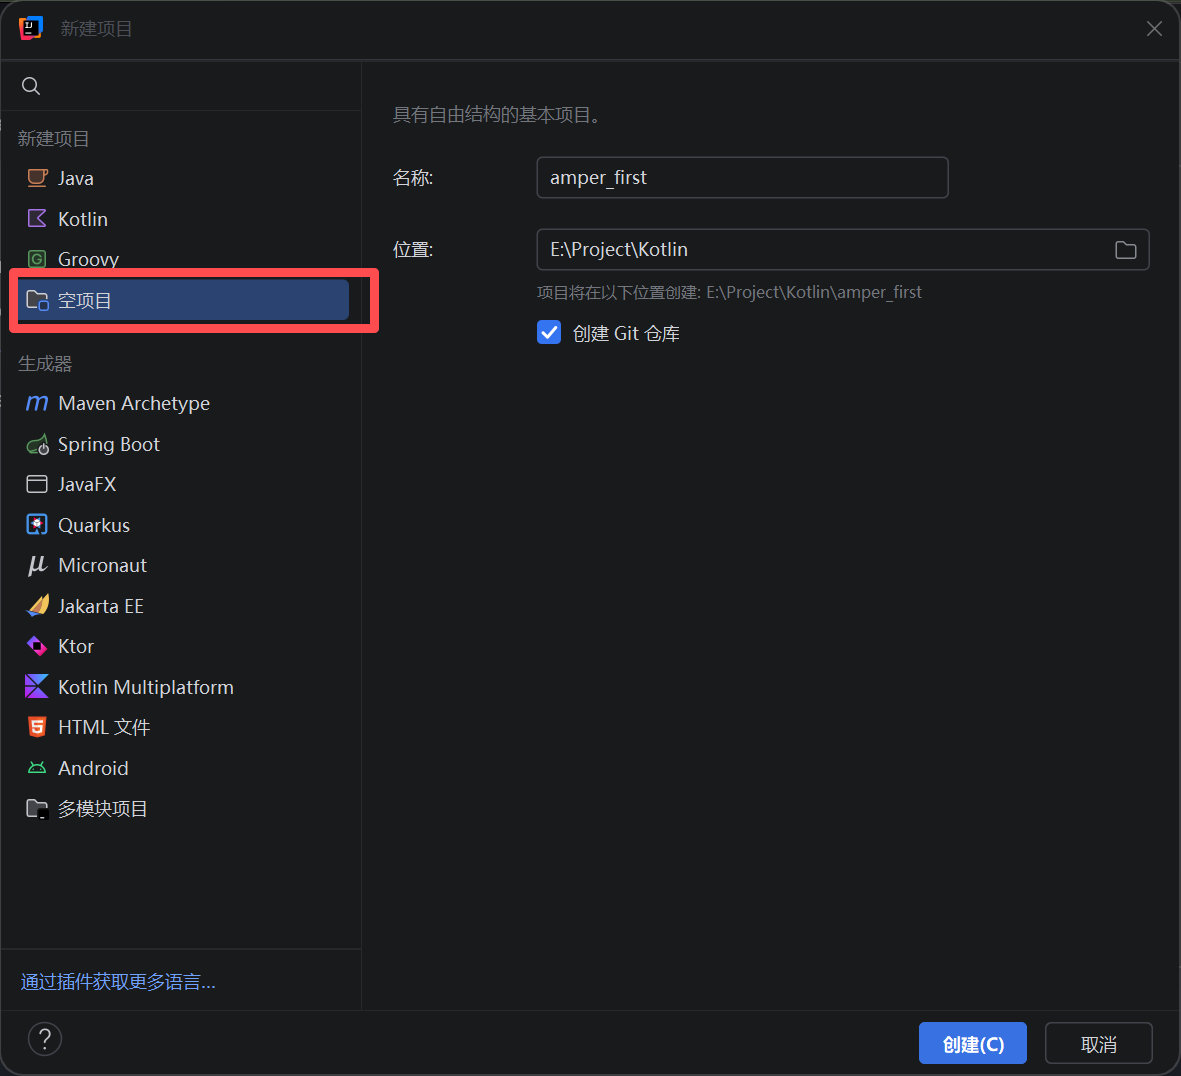Image resolution: width=1181 pixels, height=1076 pixels.
Task: Click the 名称 field containing amper_first
Action: [741, 178]
